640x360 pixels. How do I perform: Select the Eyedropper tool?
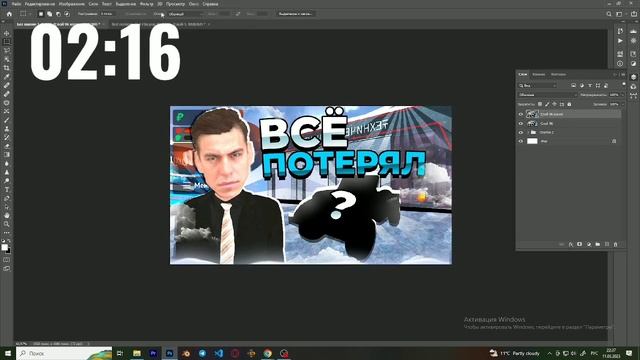(7, 76)
